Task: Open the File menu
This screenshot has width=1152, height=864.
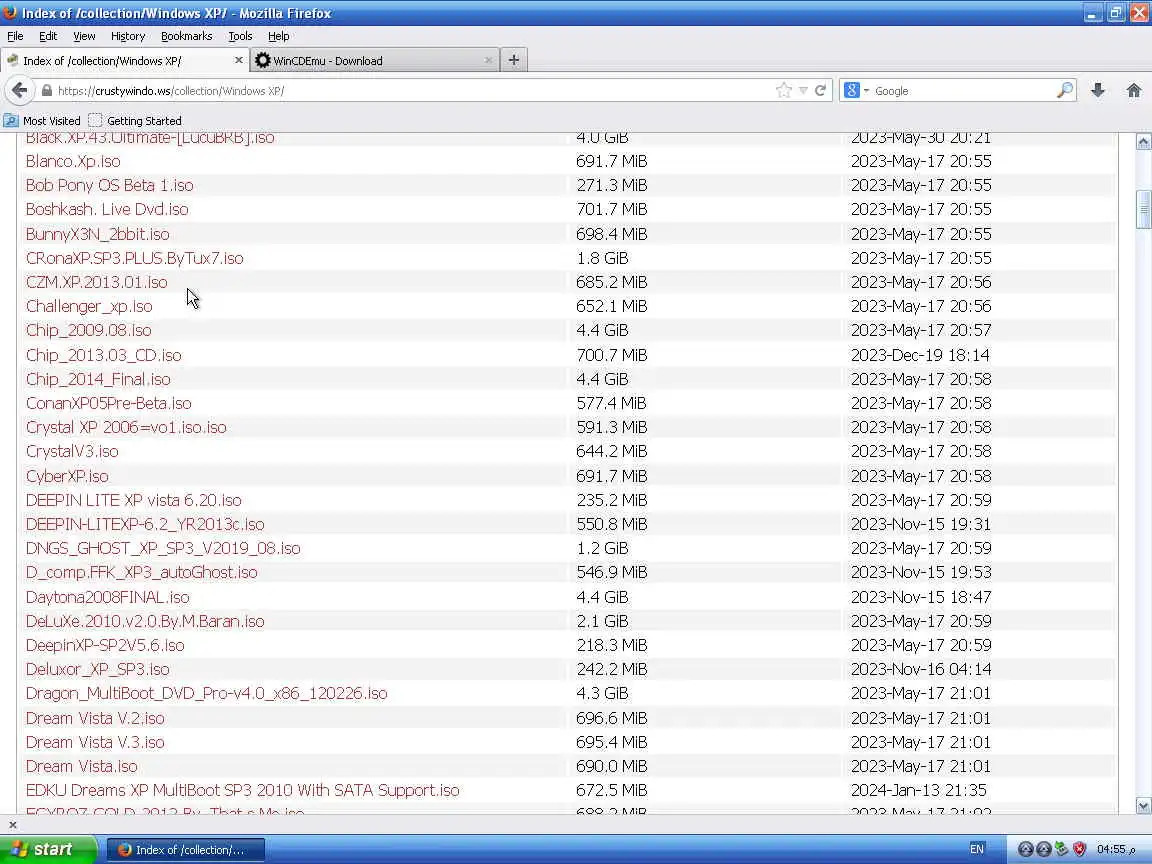Action: click(15, 36)
